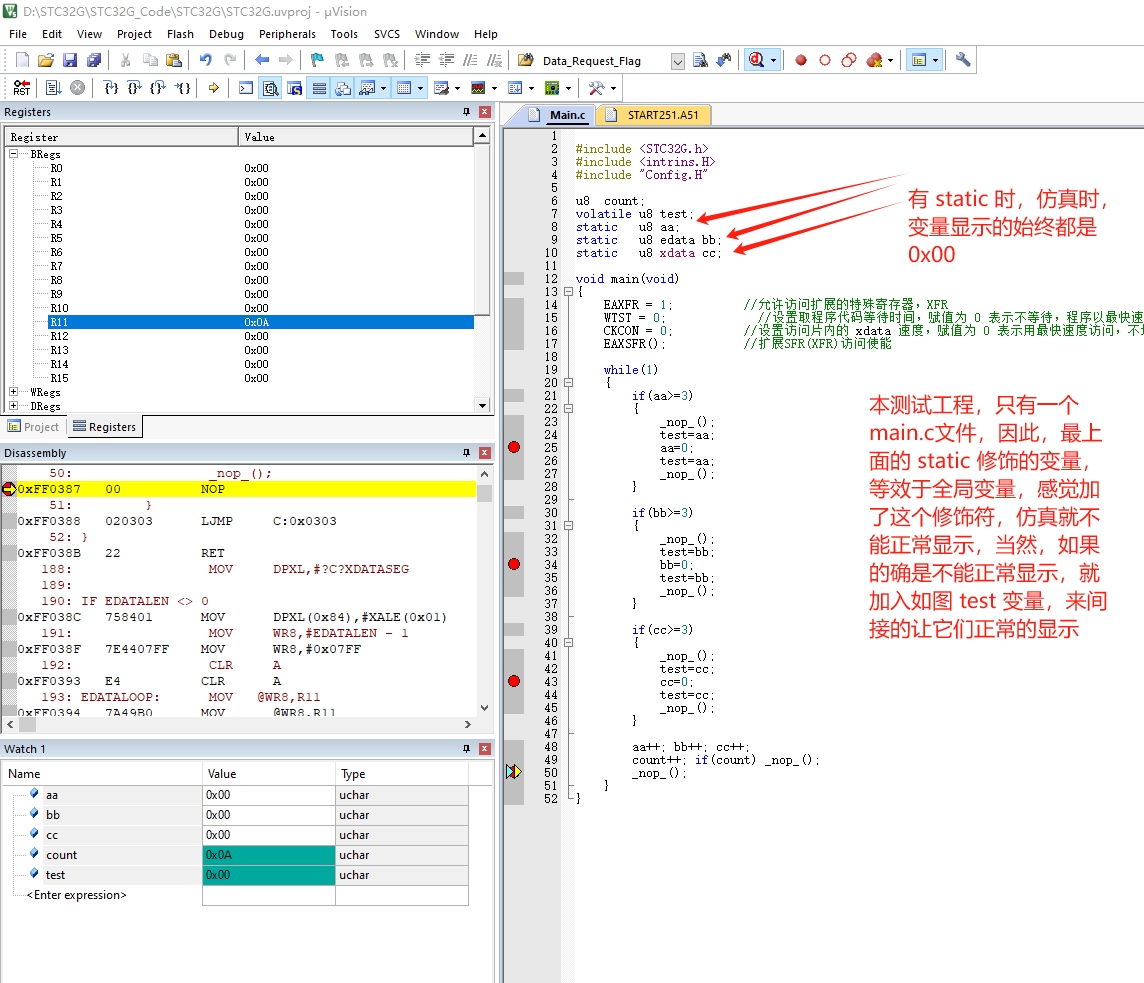Disable all breakpoints
The height and width of the screenshot is (983, 1144).
pyautogui.click(x=849, y=61)
